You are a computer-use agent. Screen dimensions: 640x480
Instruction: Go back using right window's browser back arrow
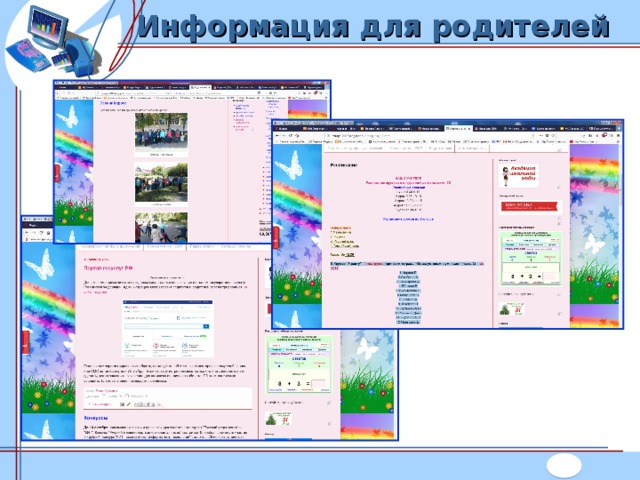point(278,136)
